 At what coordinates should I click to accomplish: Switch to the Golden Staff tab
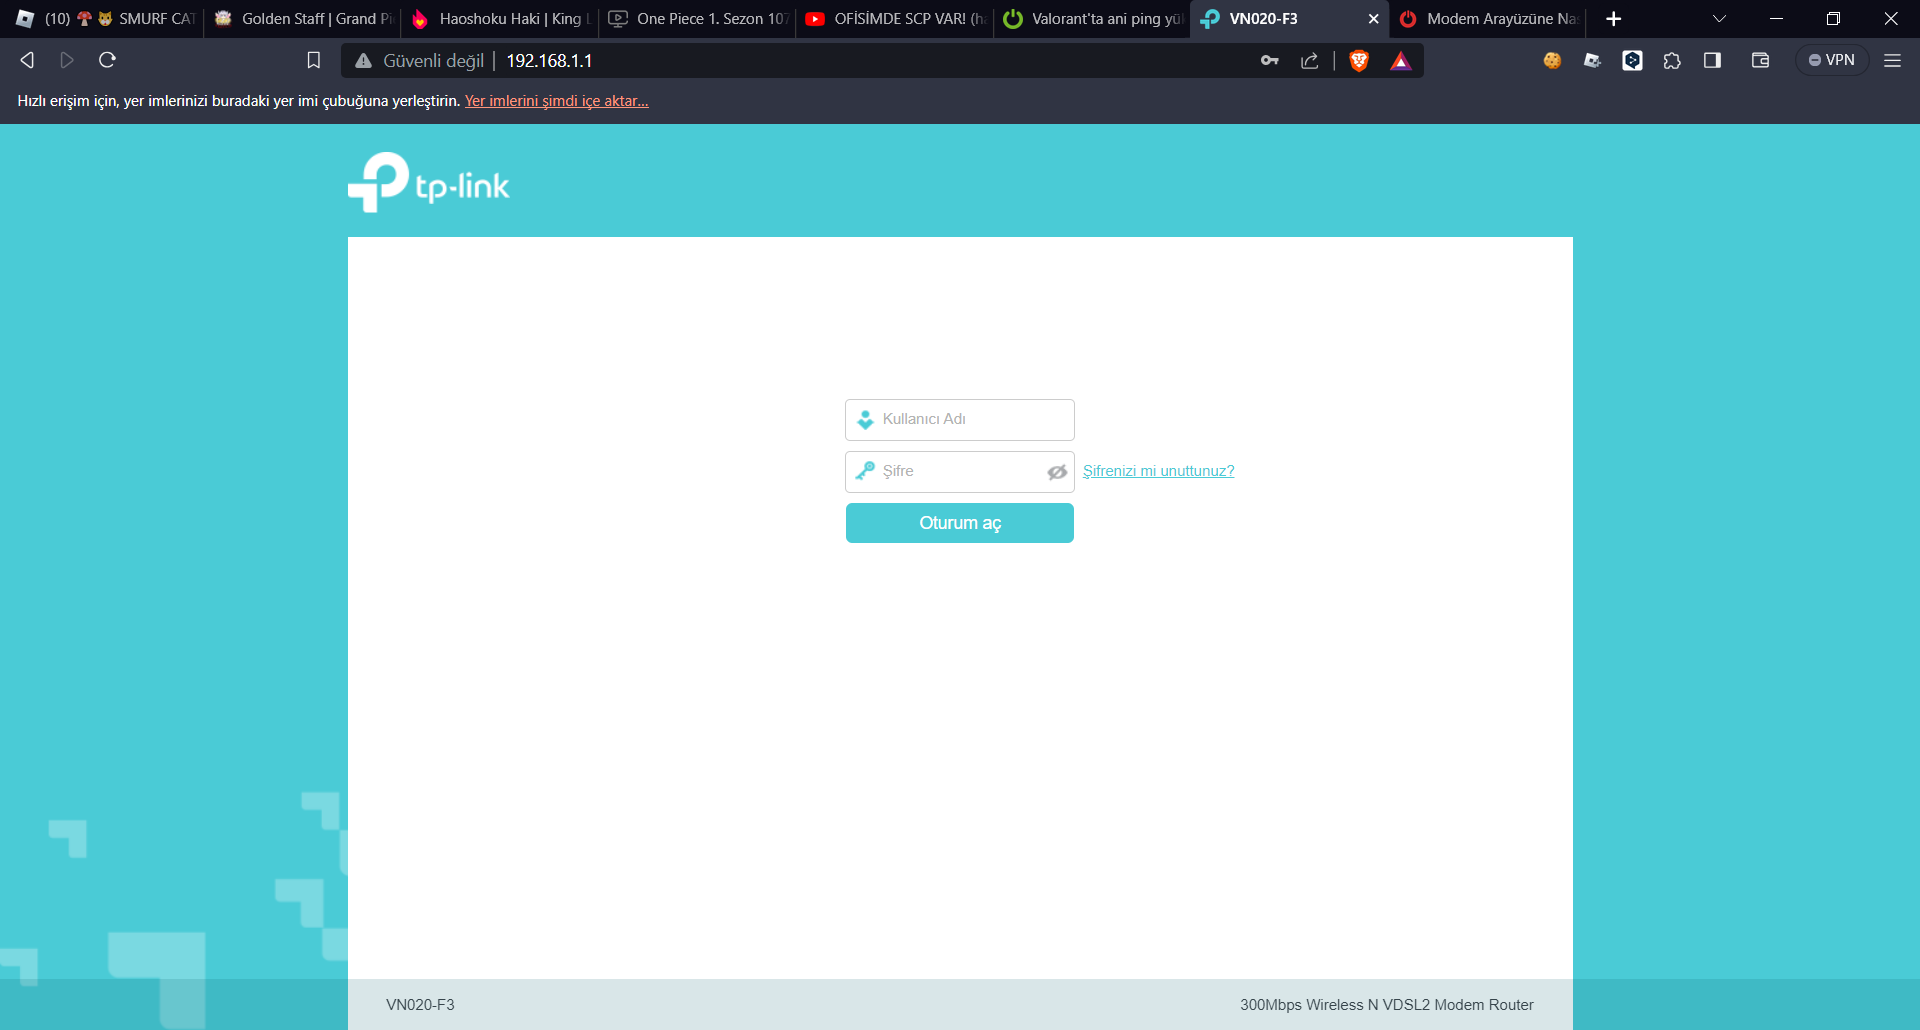[x=303, y=19]
